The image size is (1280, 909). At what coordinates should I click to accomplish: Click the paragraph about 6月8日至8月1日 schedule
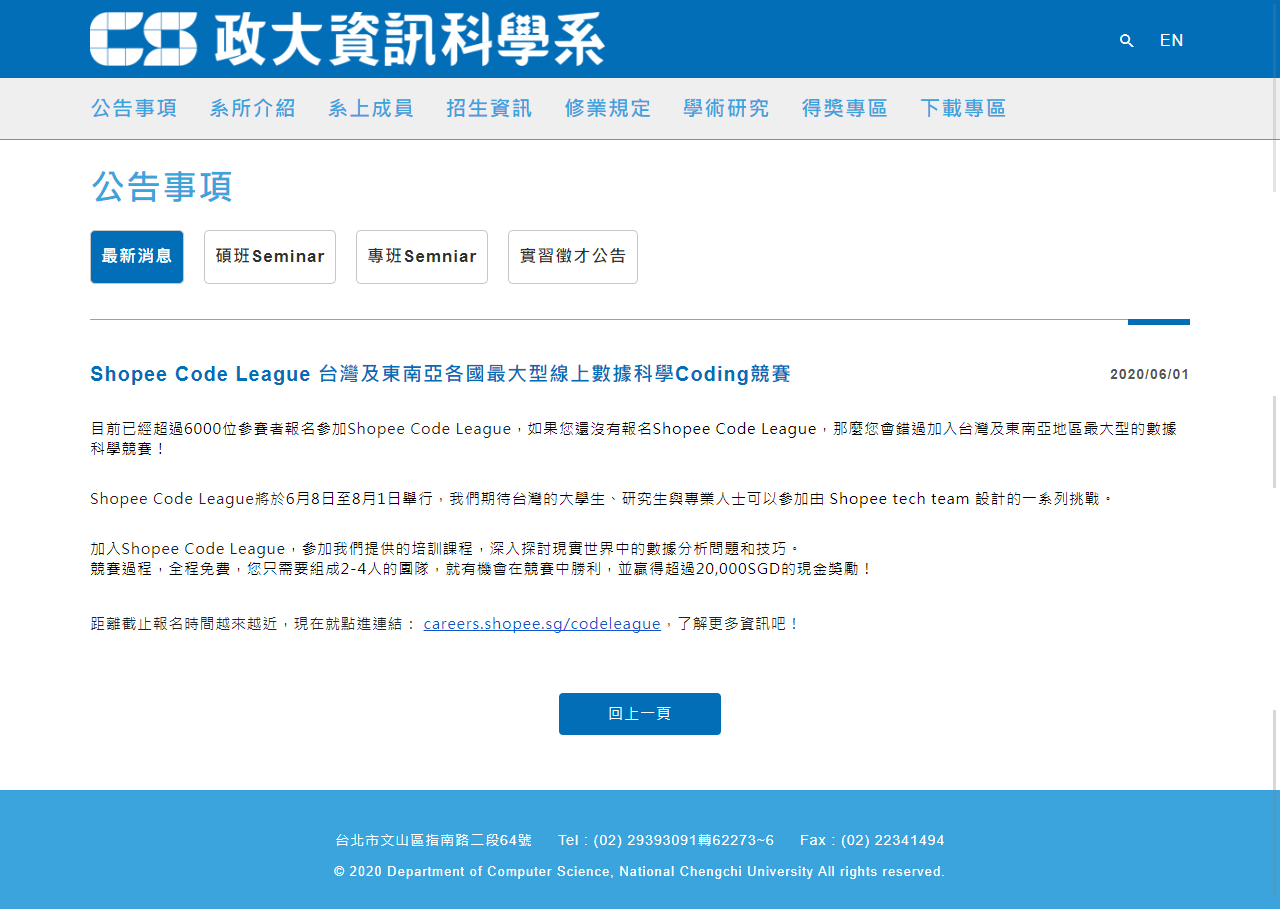601,498
